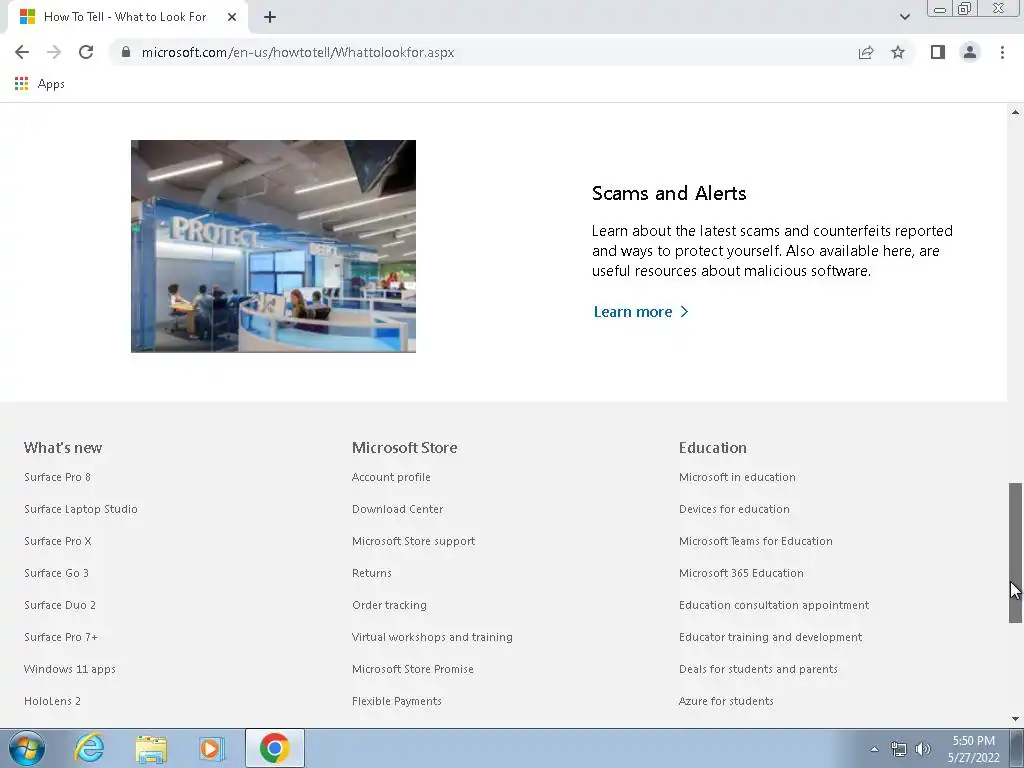Click the taskbar clock and date
This screenshot has width=1024, height=768.
click(973, 749)
